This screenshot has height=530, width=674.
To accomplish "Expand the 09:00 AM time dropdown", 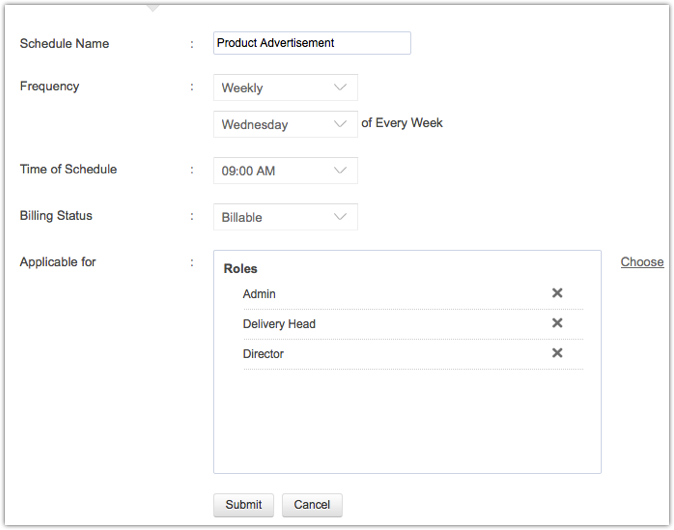I will (285, 171).
